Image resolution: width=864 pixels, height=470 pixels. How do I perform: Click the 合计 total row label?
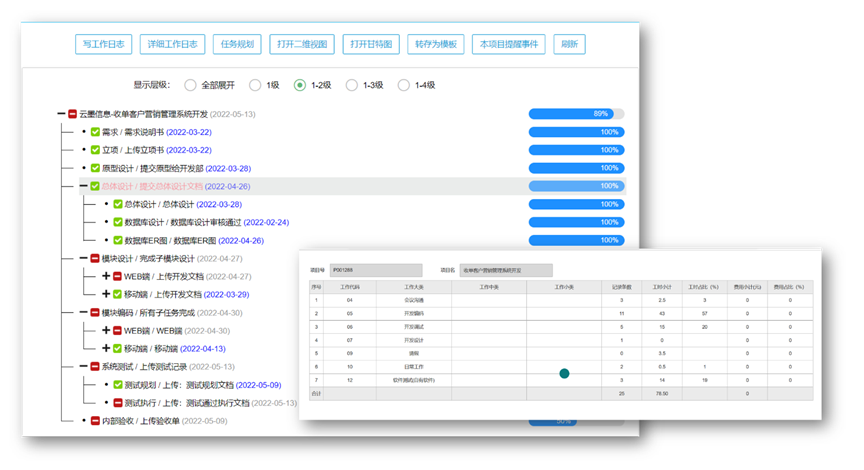316,393
